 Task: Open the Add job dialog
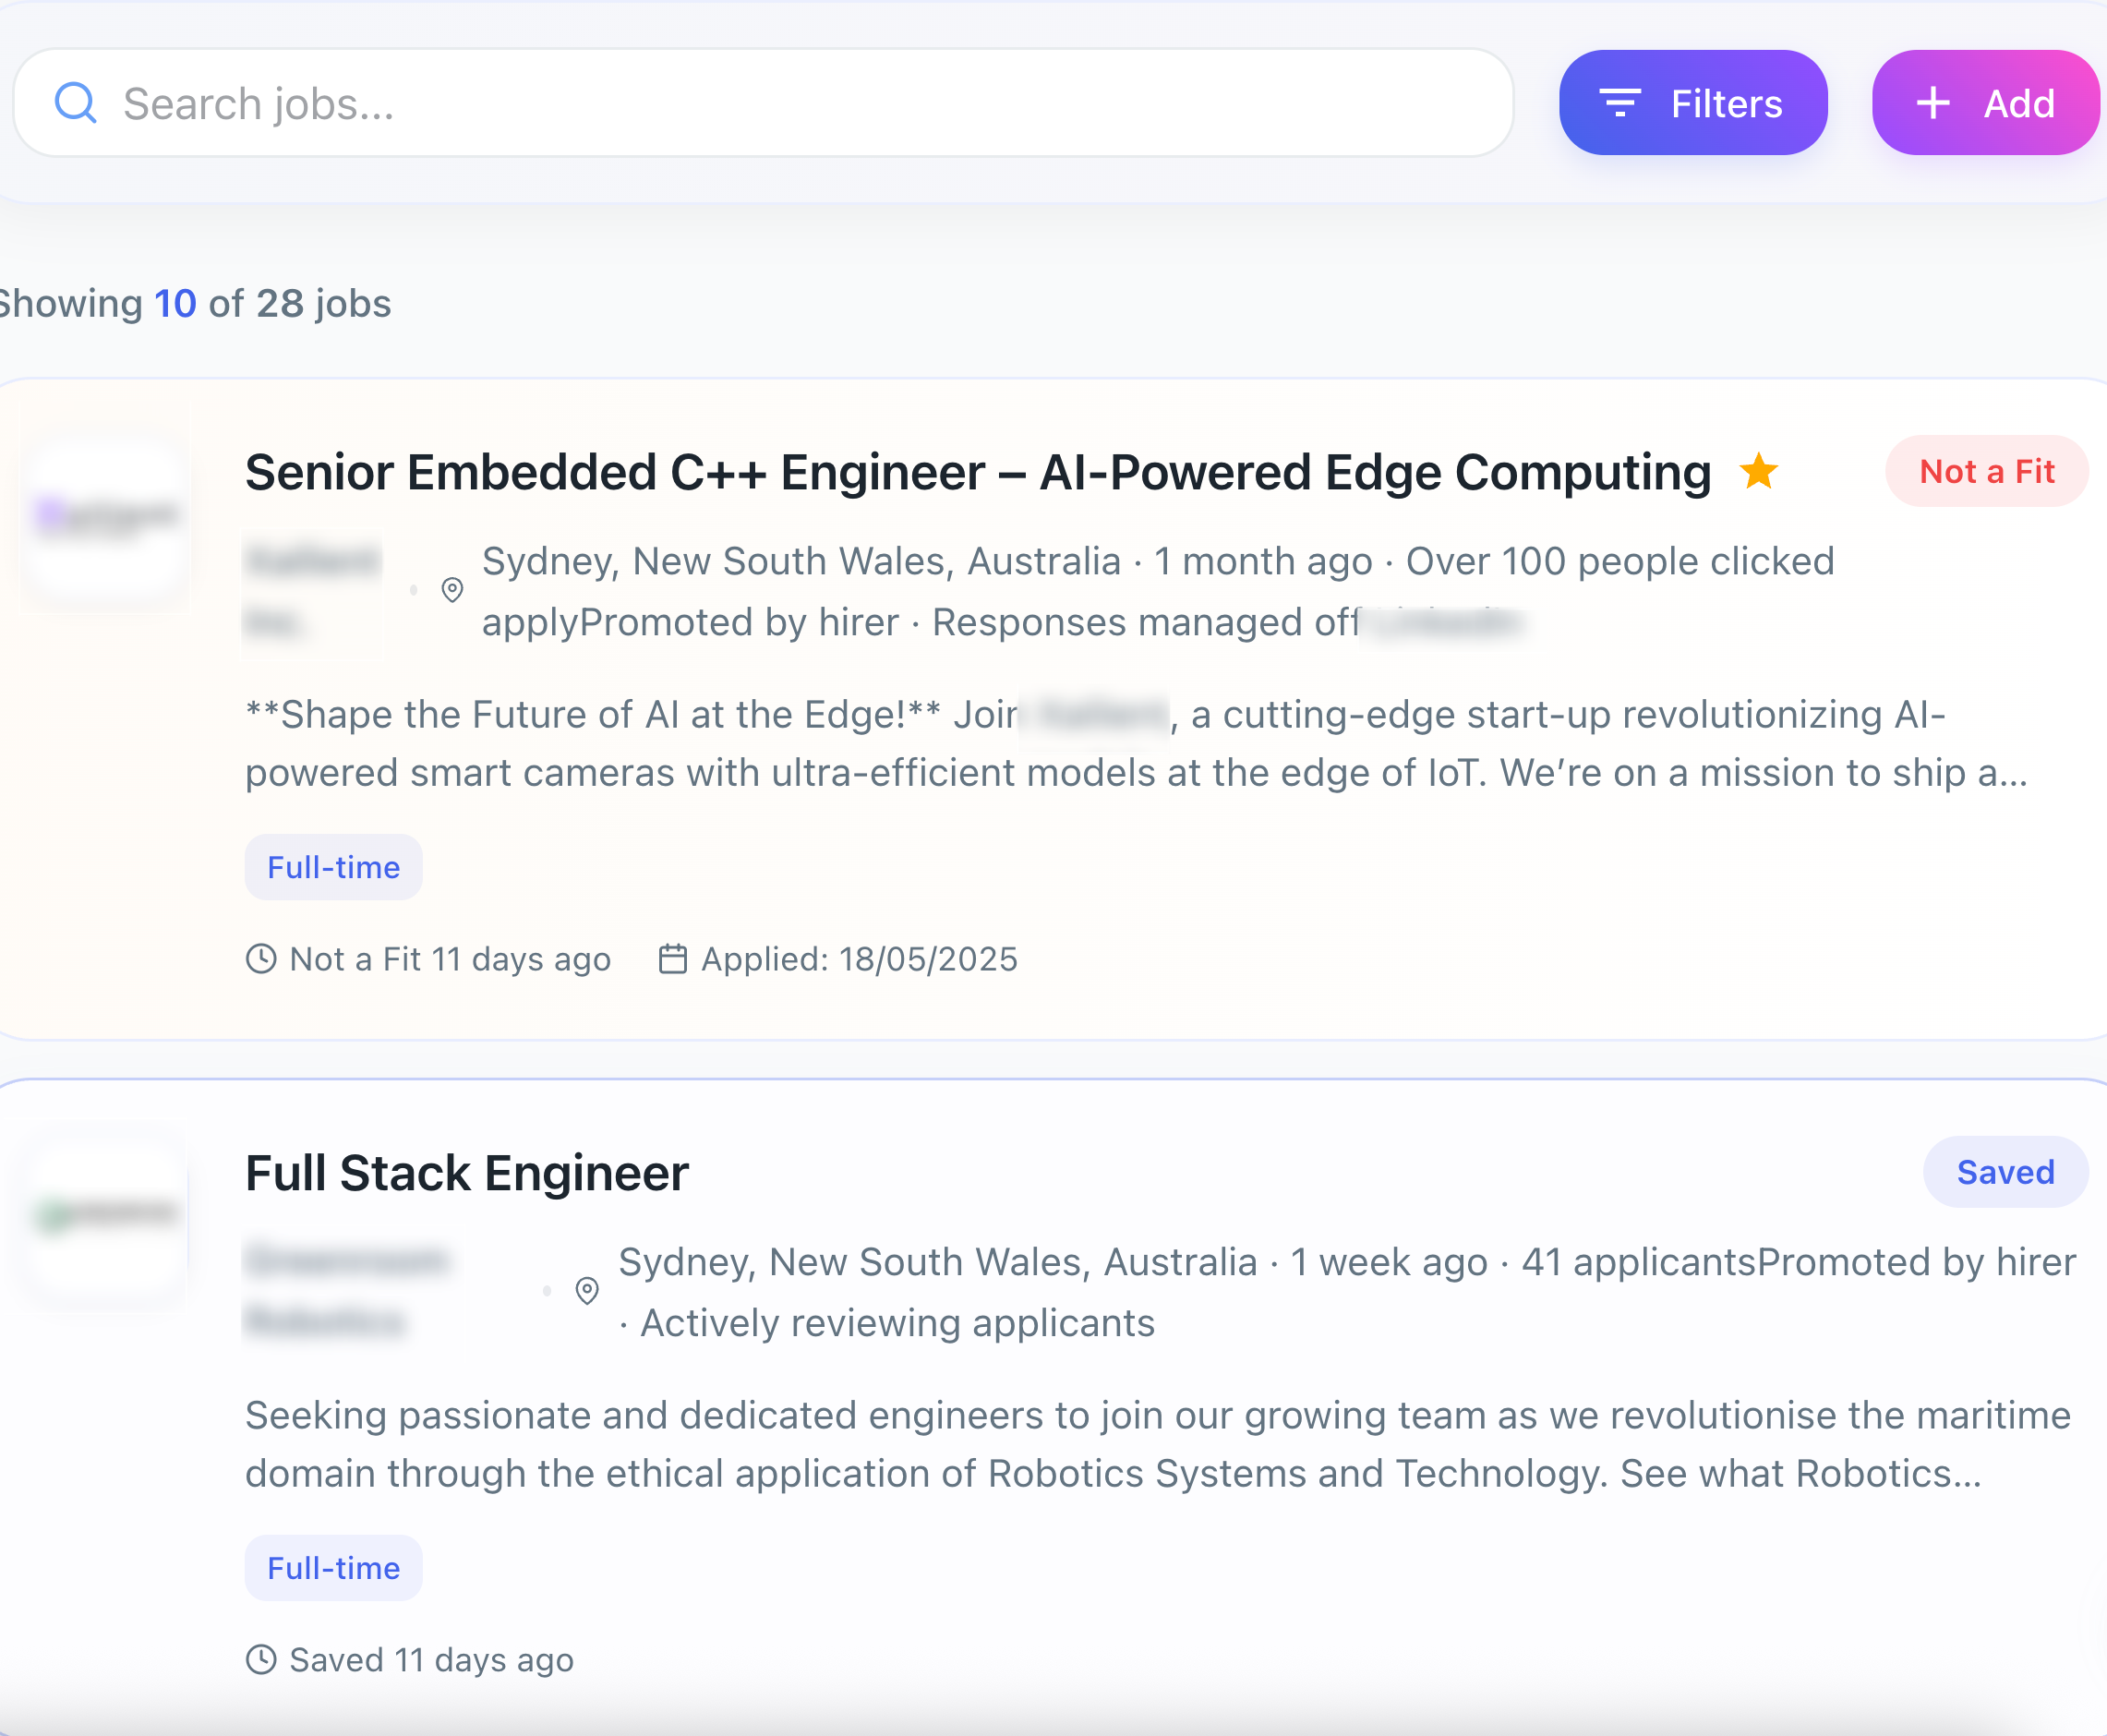[x=1985, y=101]
